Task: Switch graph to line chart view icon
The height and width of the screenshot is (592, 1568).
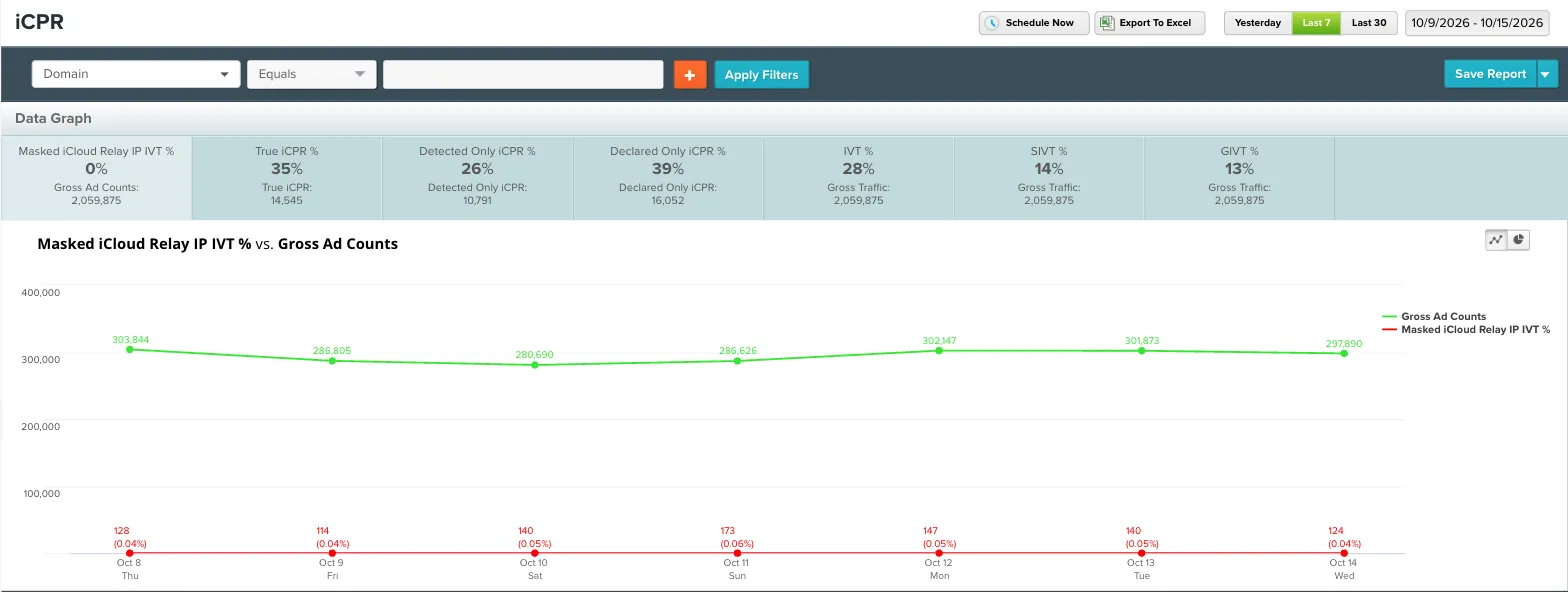Action: pos(1496,240)
